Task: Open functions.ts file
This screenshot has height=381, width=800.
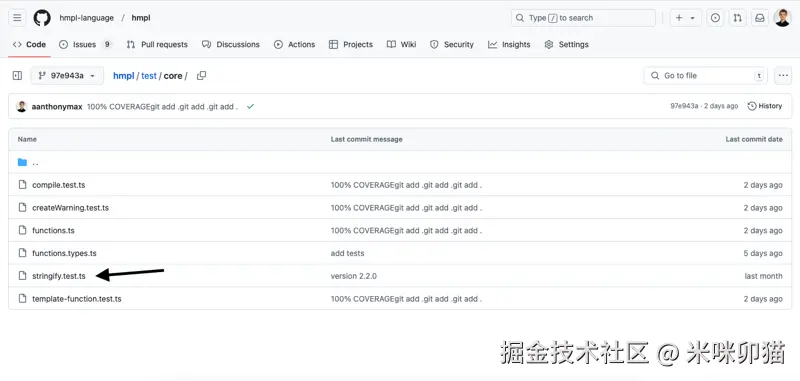Action: pyautogui.click(x=53, y=231)
